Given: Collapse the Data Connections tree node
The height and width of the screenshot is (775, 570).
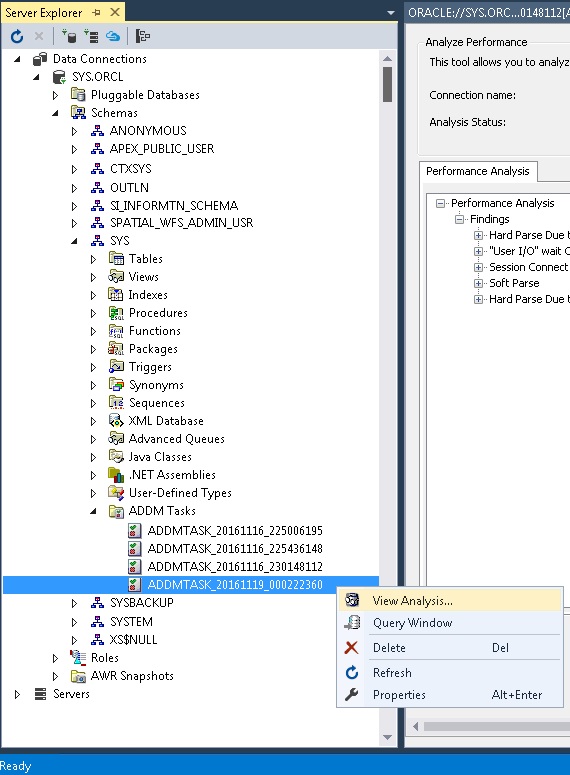Looking at the screenshot, I should 17,59.
